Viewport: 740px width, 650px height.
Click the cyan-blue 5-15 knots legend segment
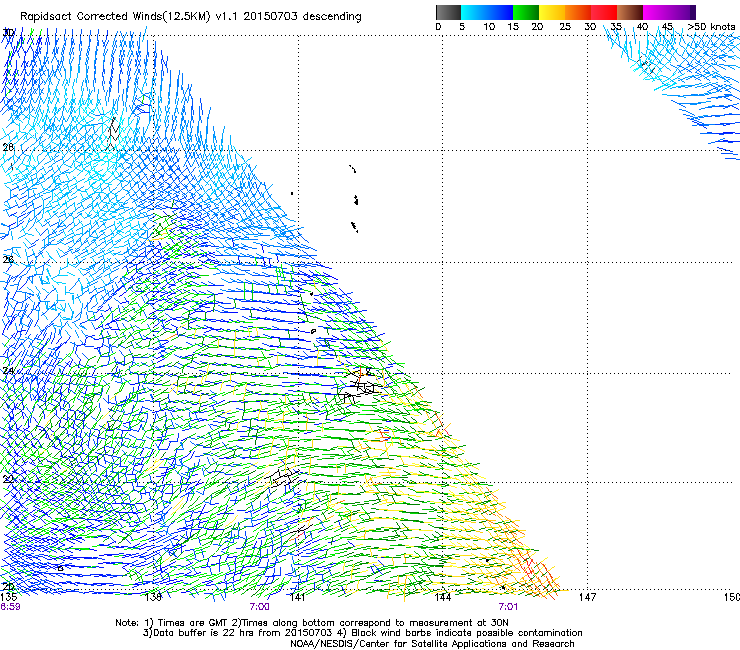[x=487, y=12]
